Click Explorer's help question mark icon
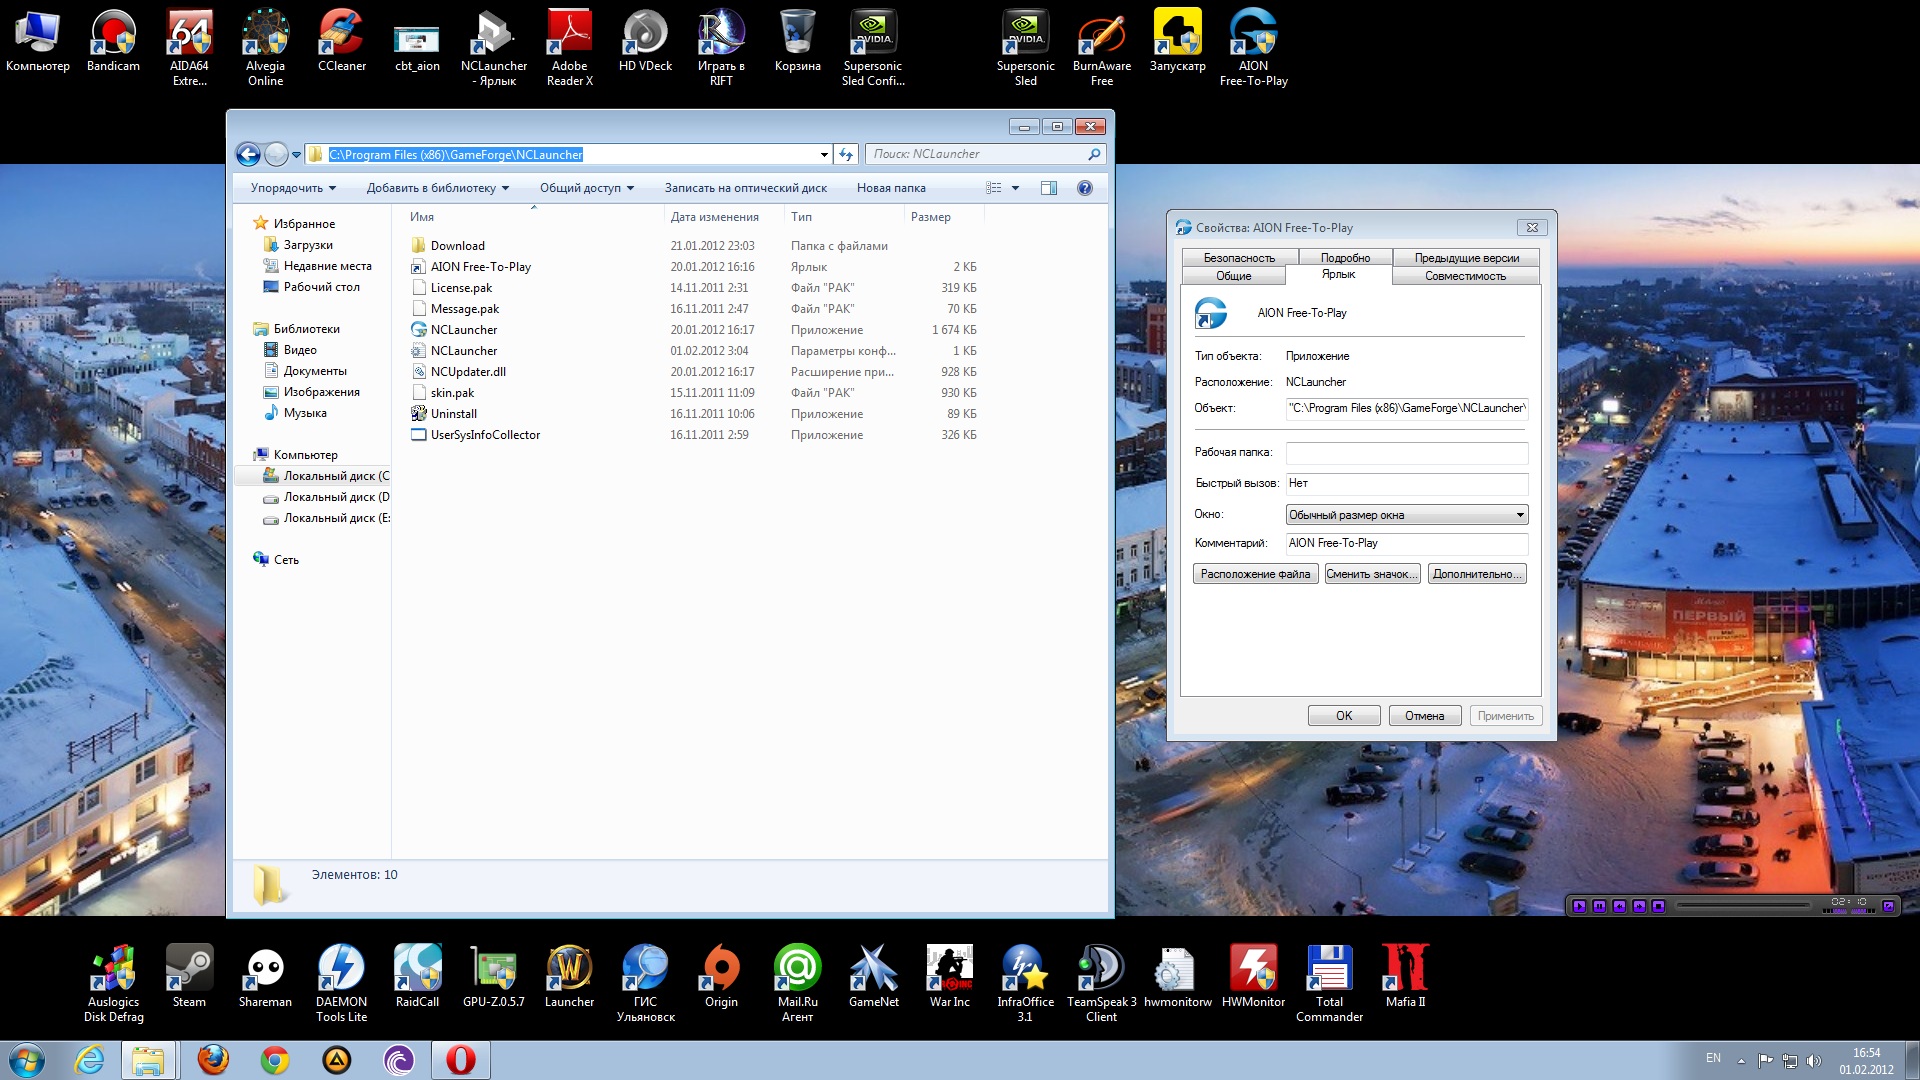Screen dimensions: 1920x1080 pos(1085,188)
